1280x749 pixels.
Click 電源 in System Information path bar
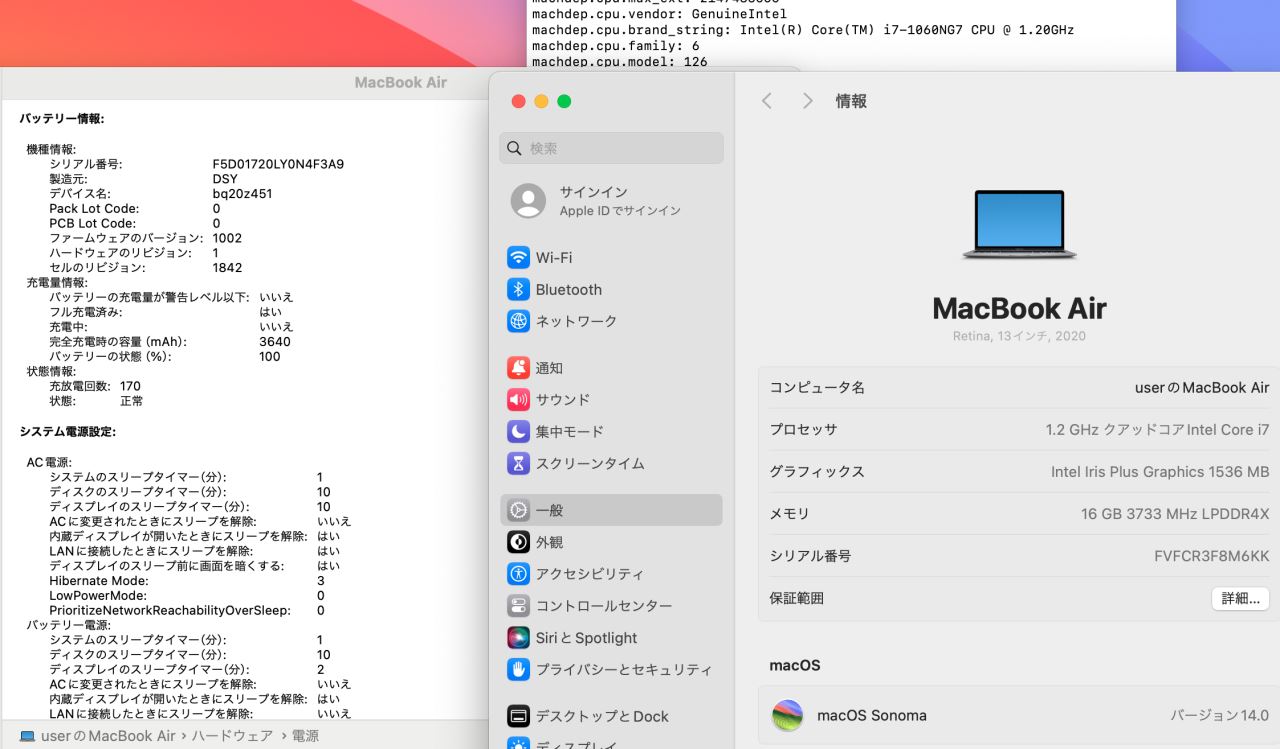[305, 736]
